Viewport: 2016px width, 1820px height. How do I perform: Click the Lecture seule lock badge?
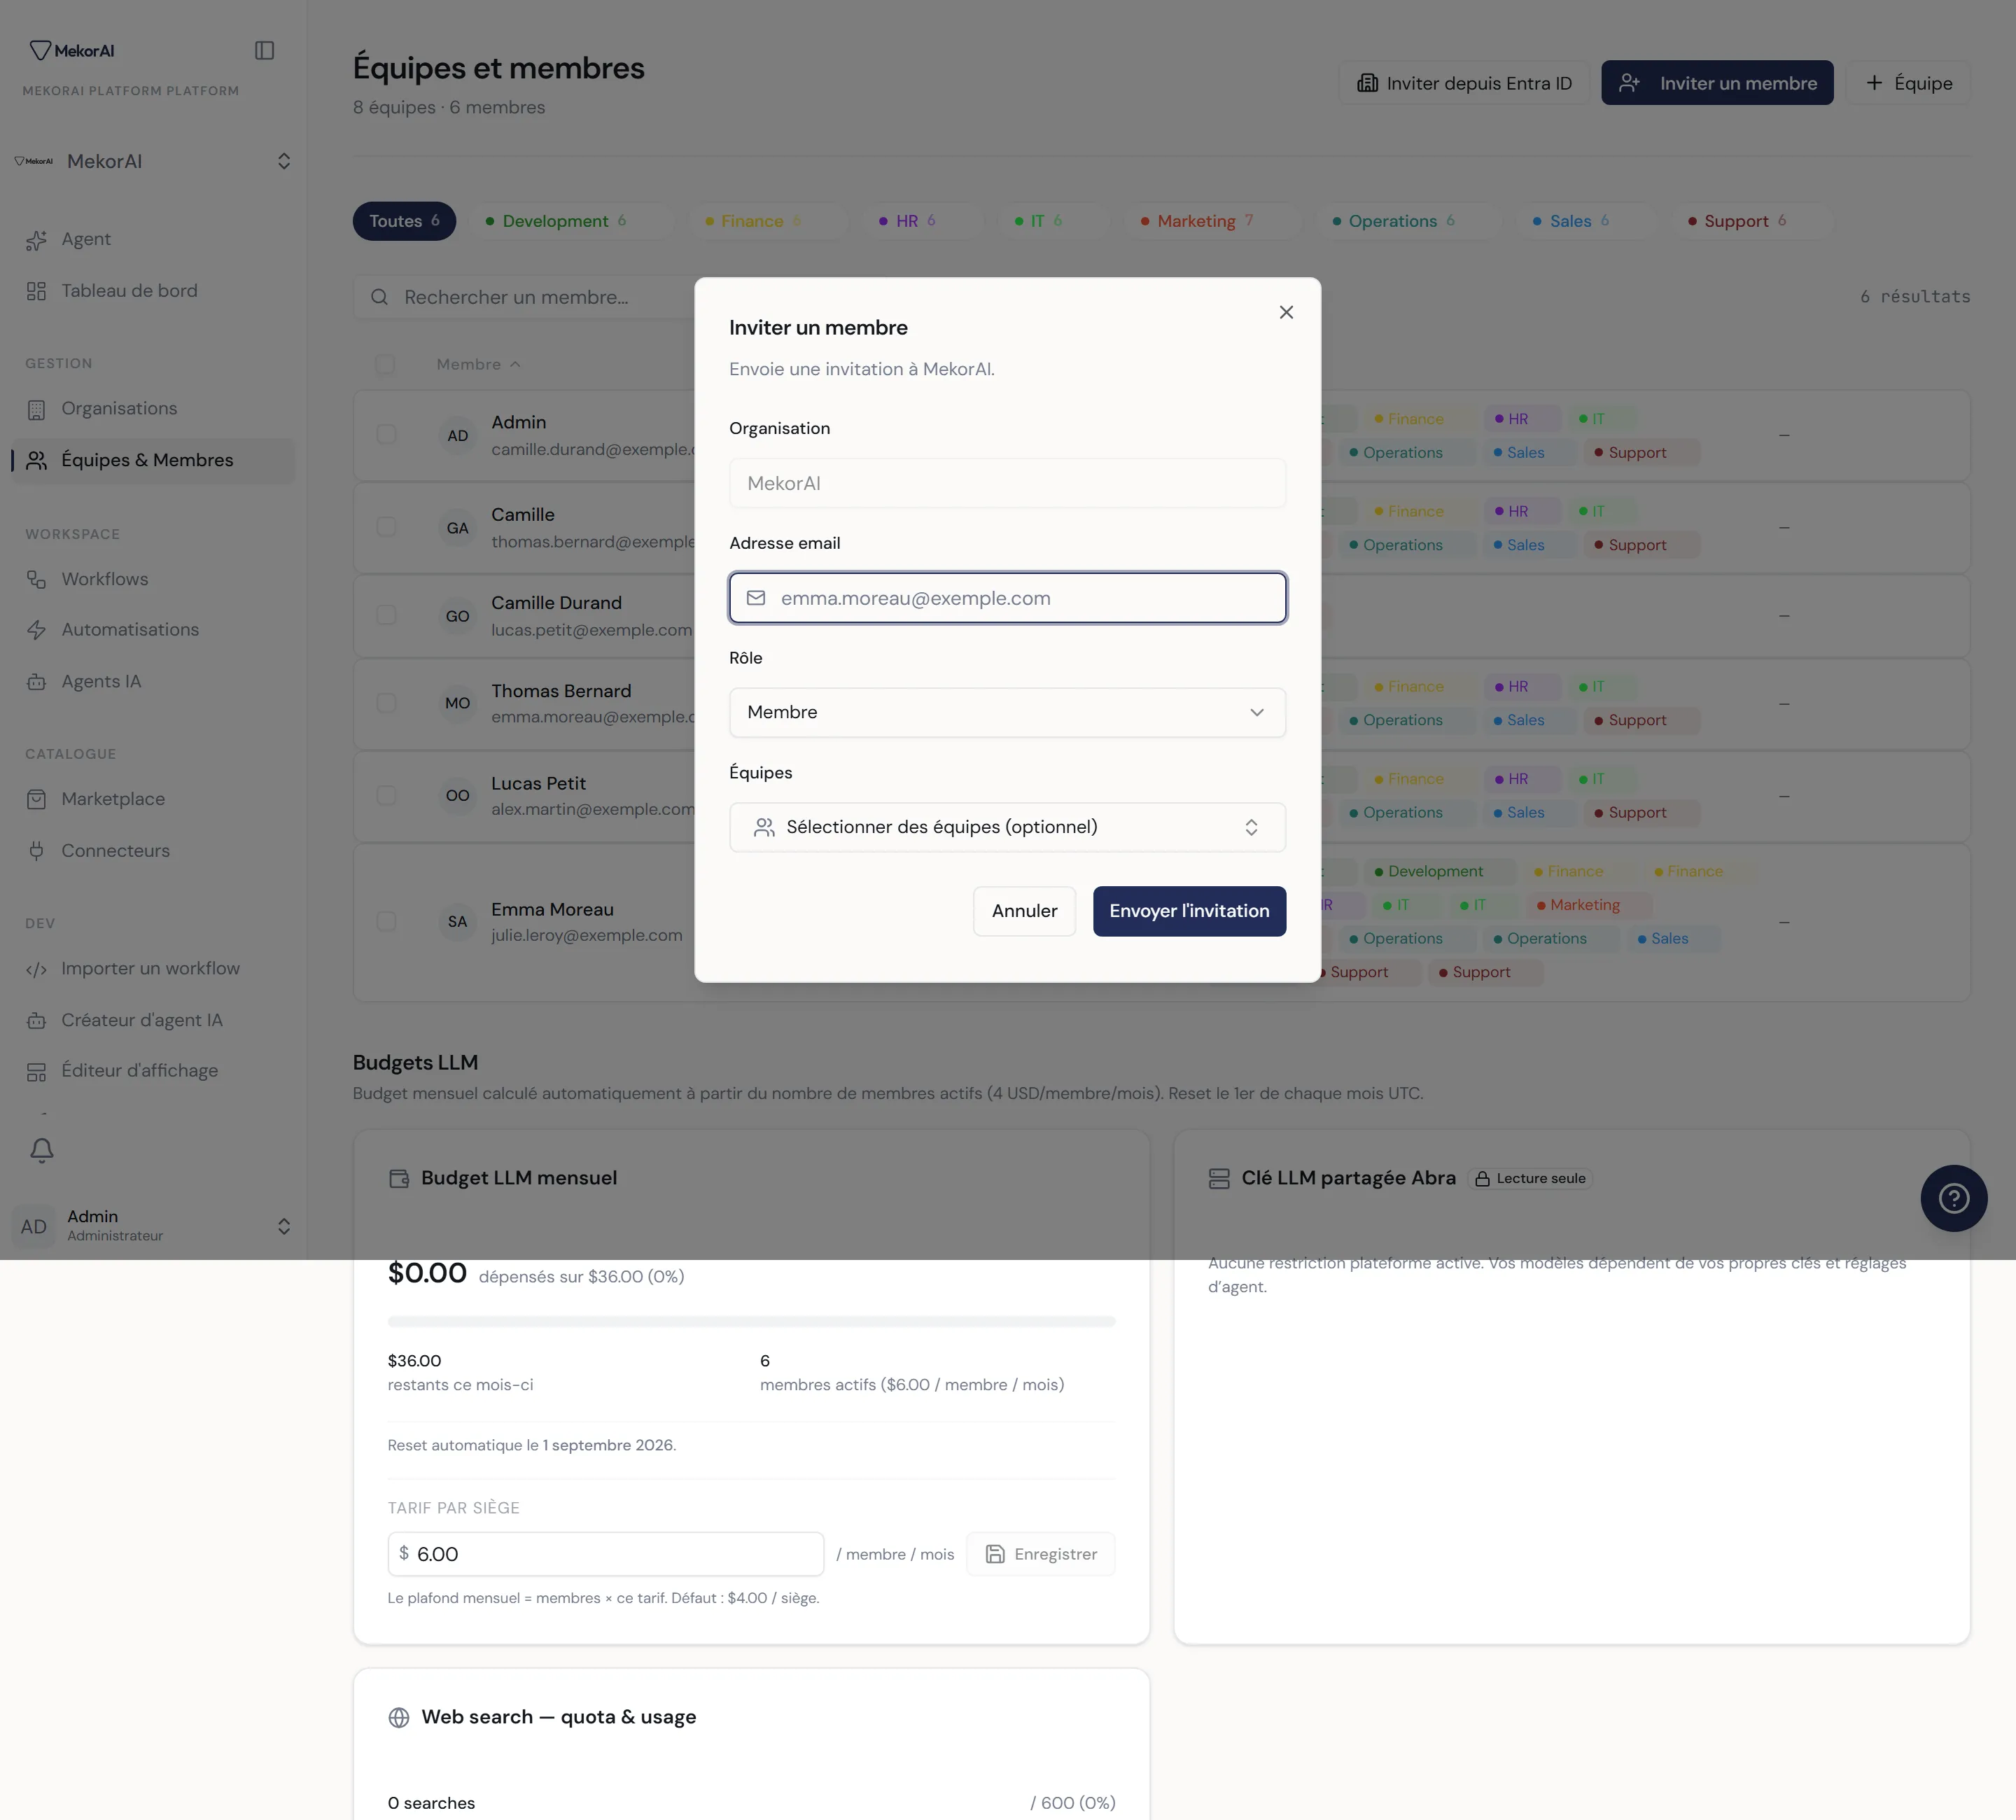click(1530, 1179)
